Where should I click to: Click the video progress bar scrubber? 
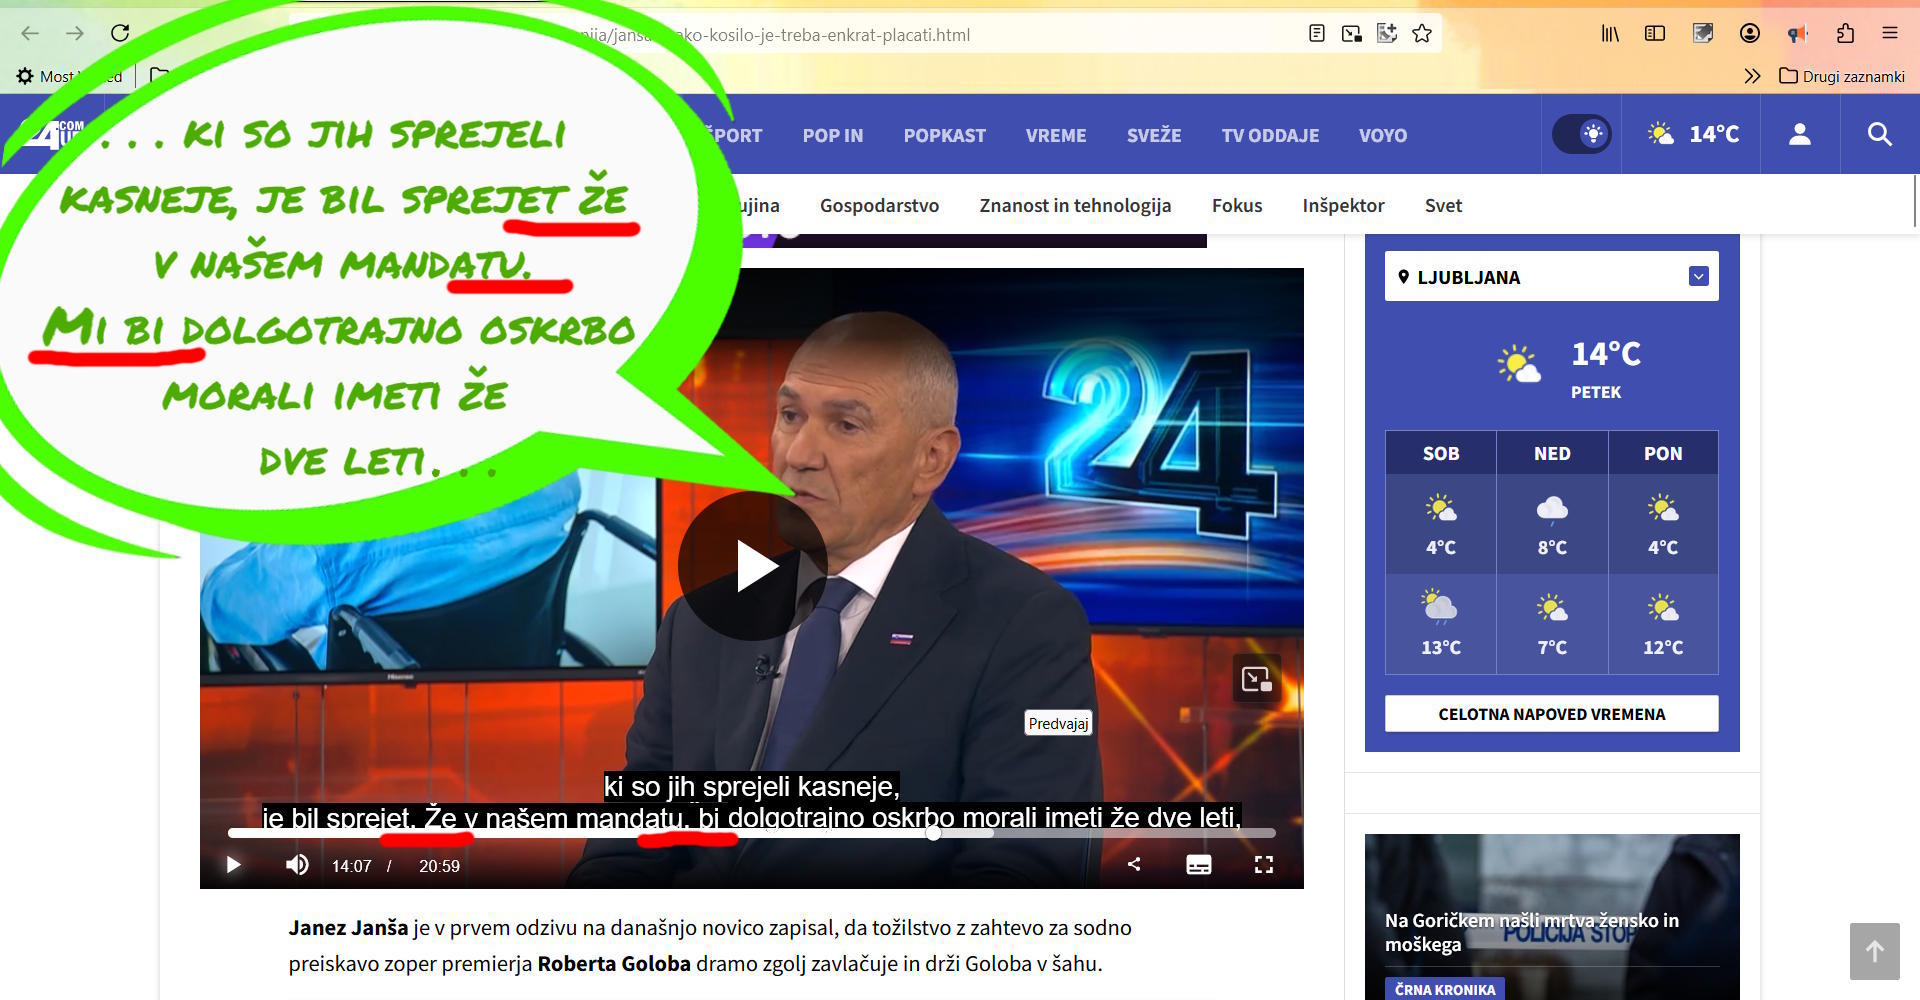[933, 833]
